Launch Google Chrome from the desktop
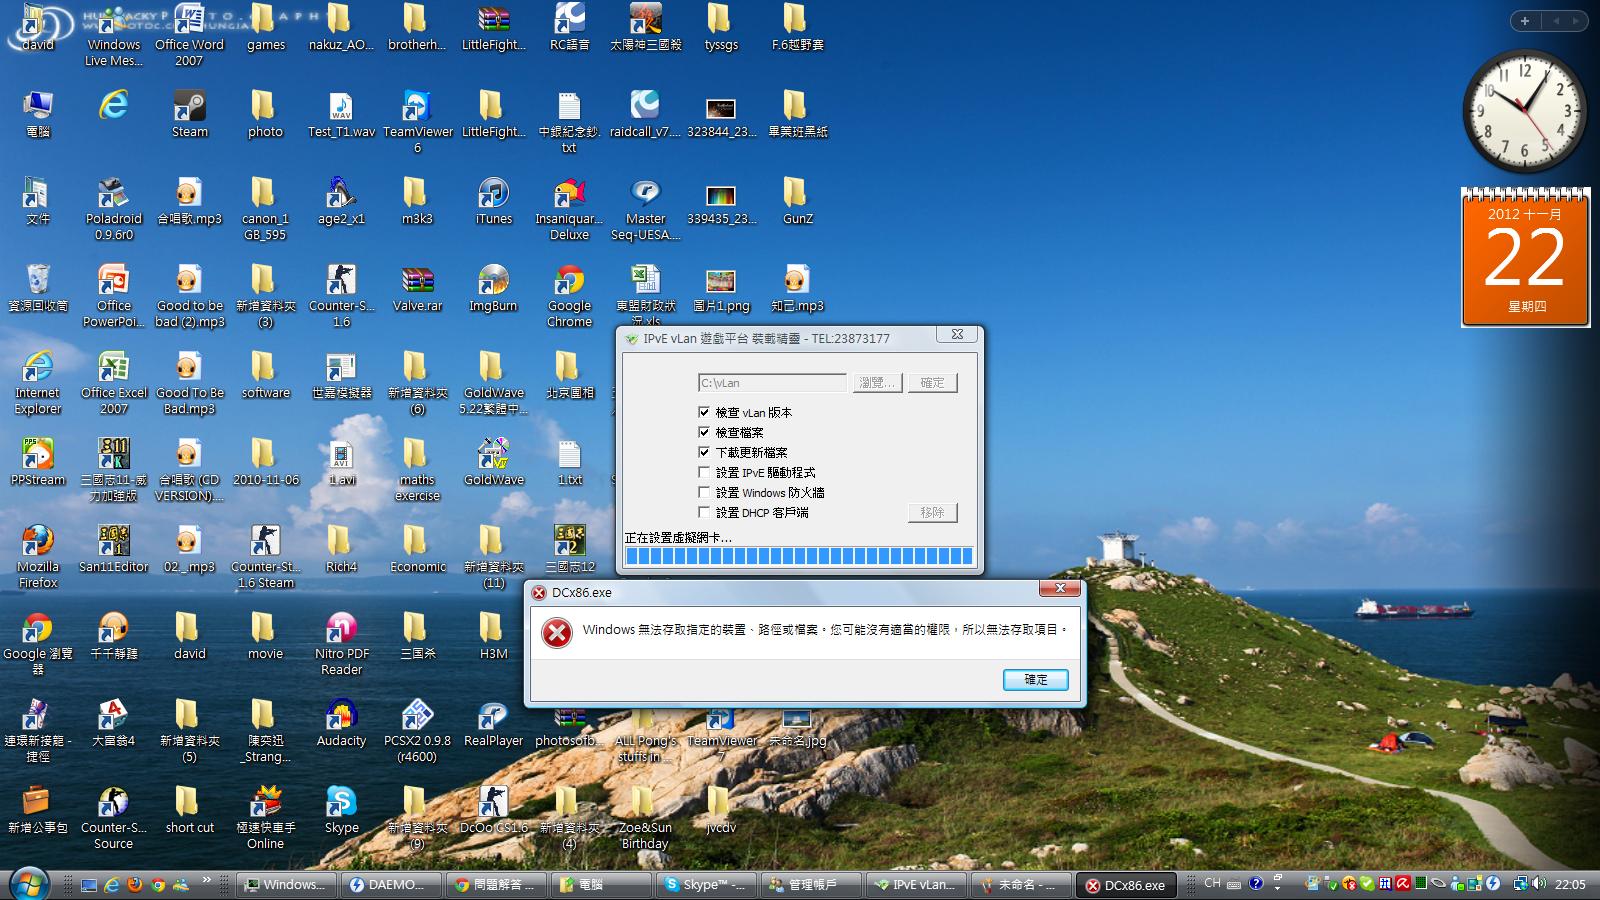 tap(569, 281)
